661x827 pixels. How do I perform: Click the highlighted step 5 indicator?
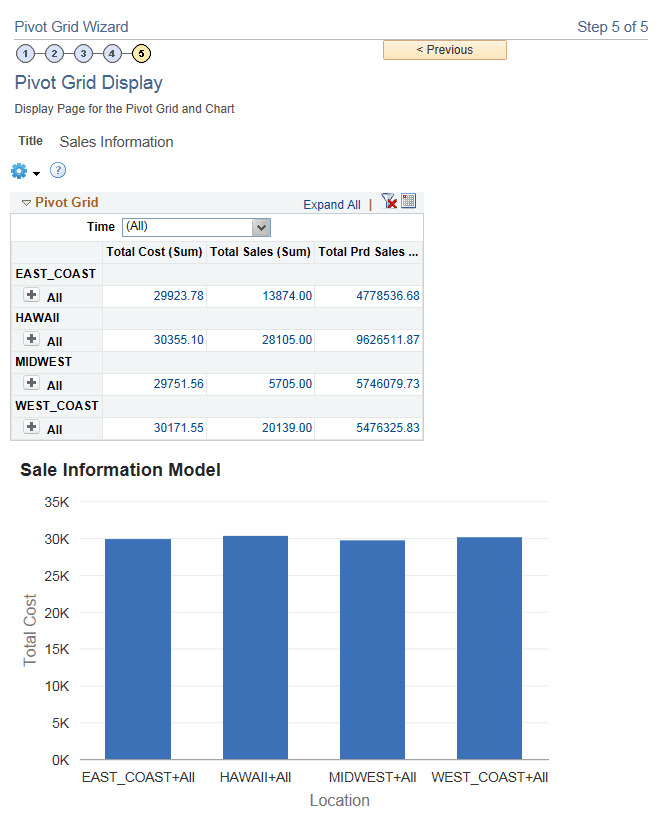(141, 53)
